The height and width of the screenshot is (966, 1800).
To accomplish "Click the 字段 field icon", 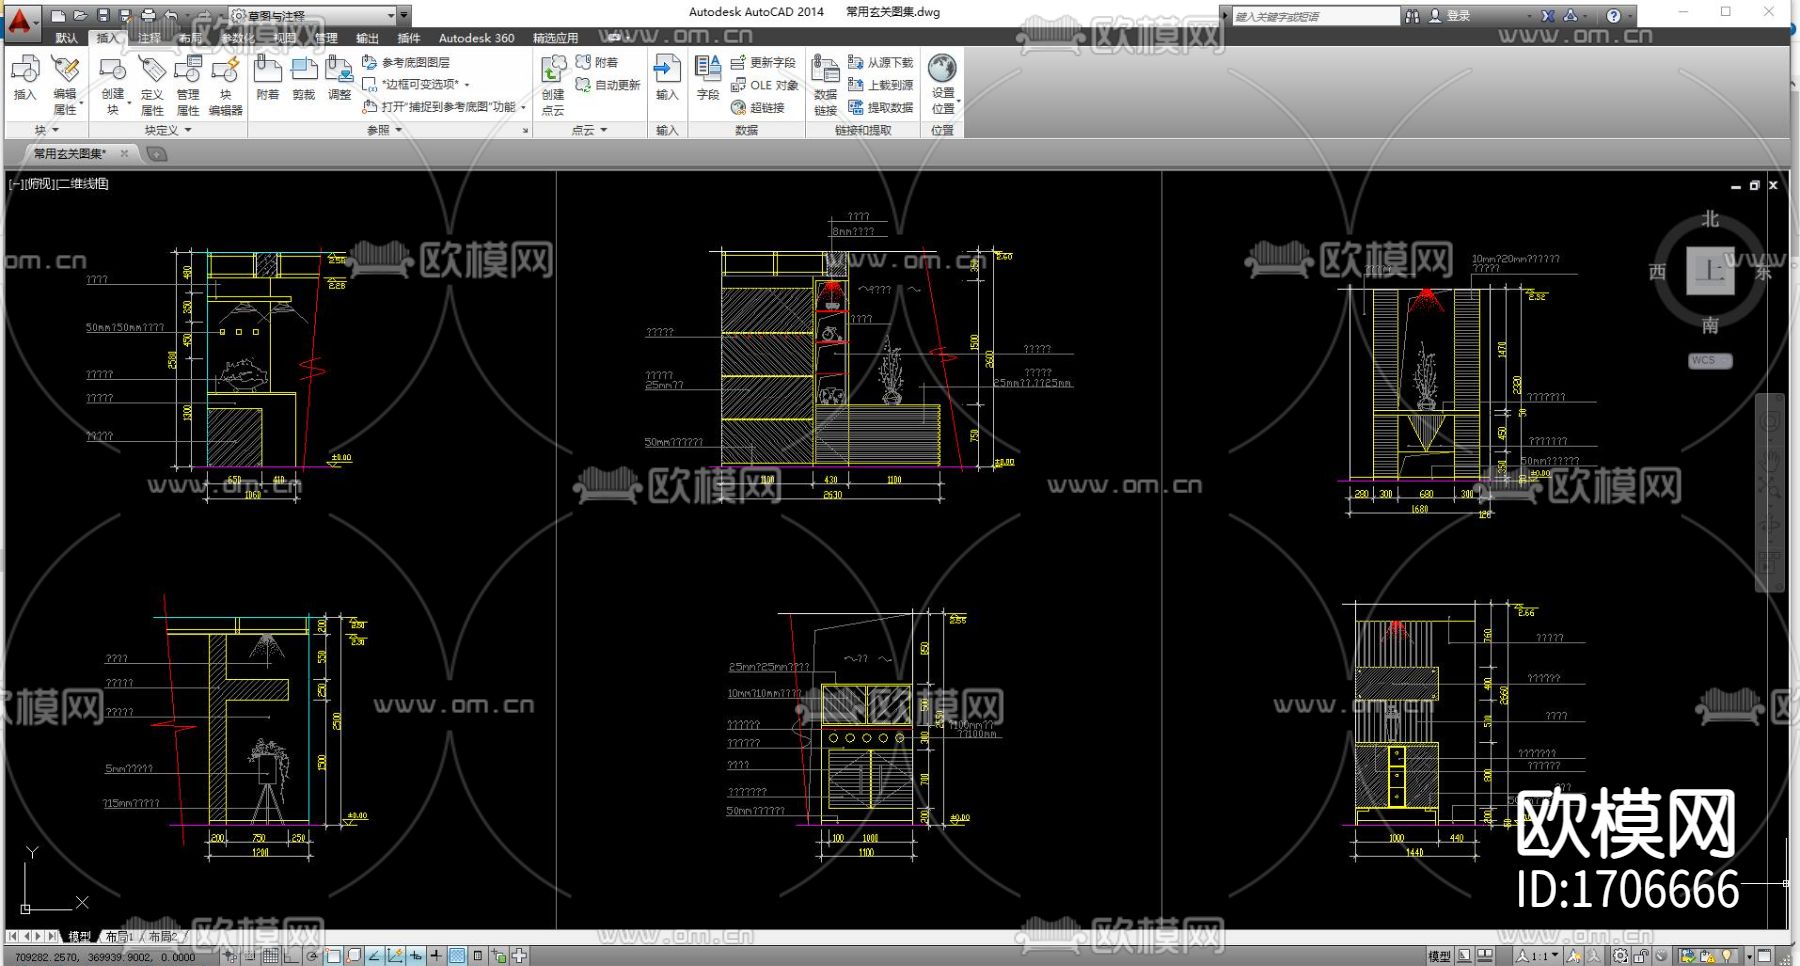I will (x=708, y=77).
